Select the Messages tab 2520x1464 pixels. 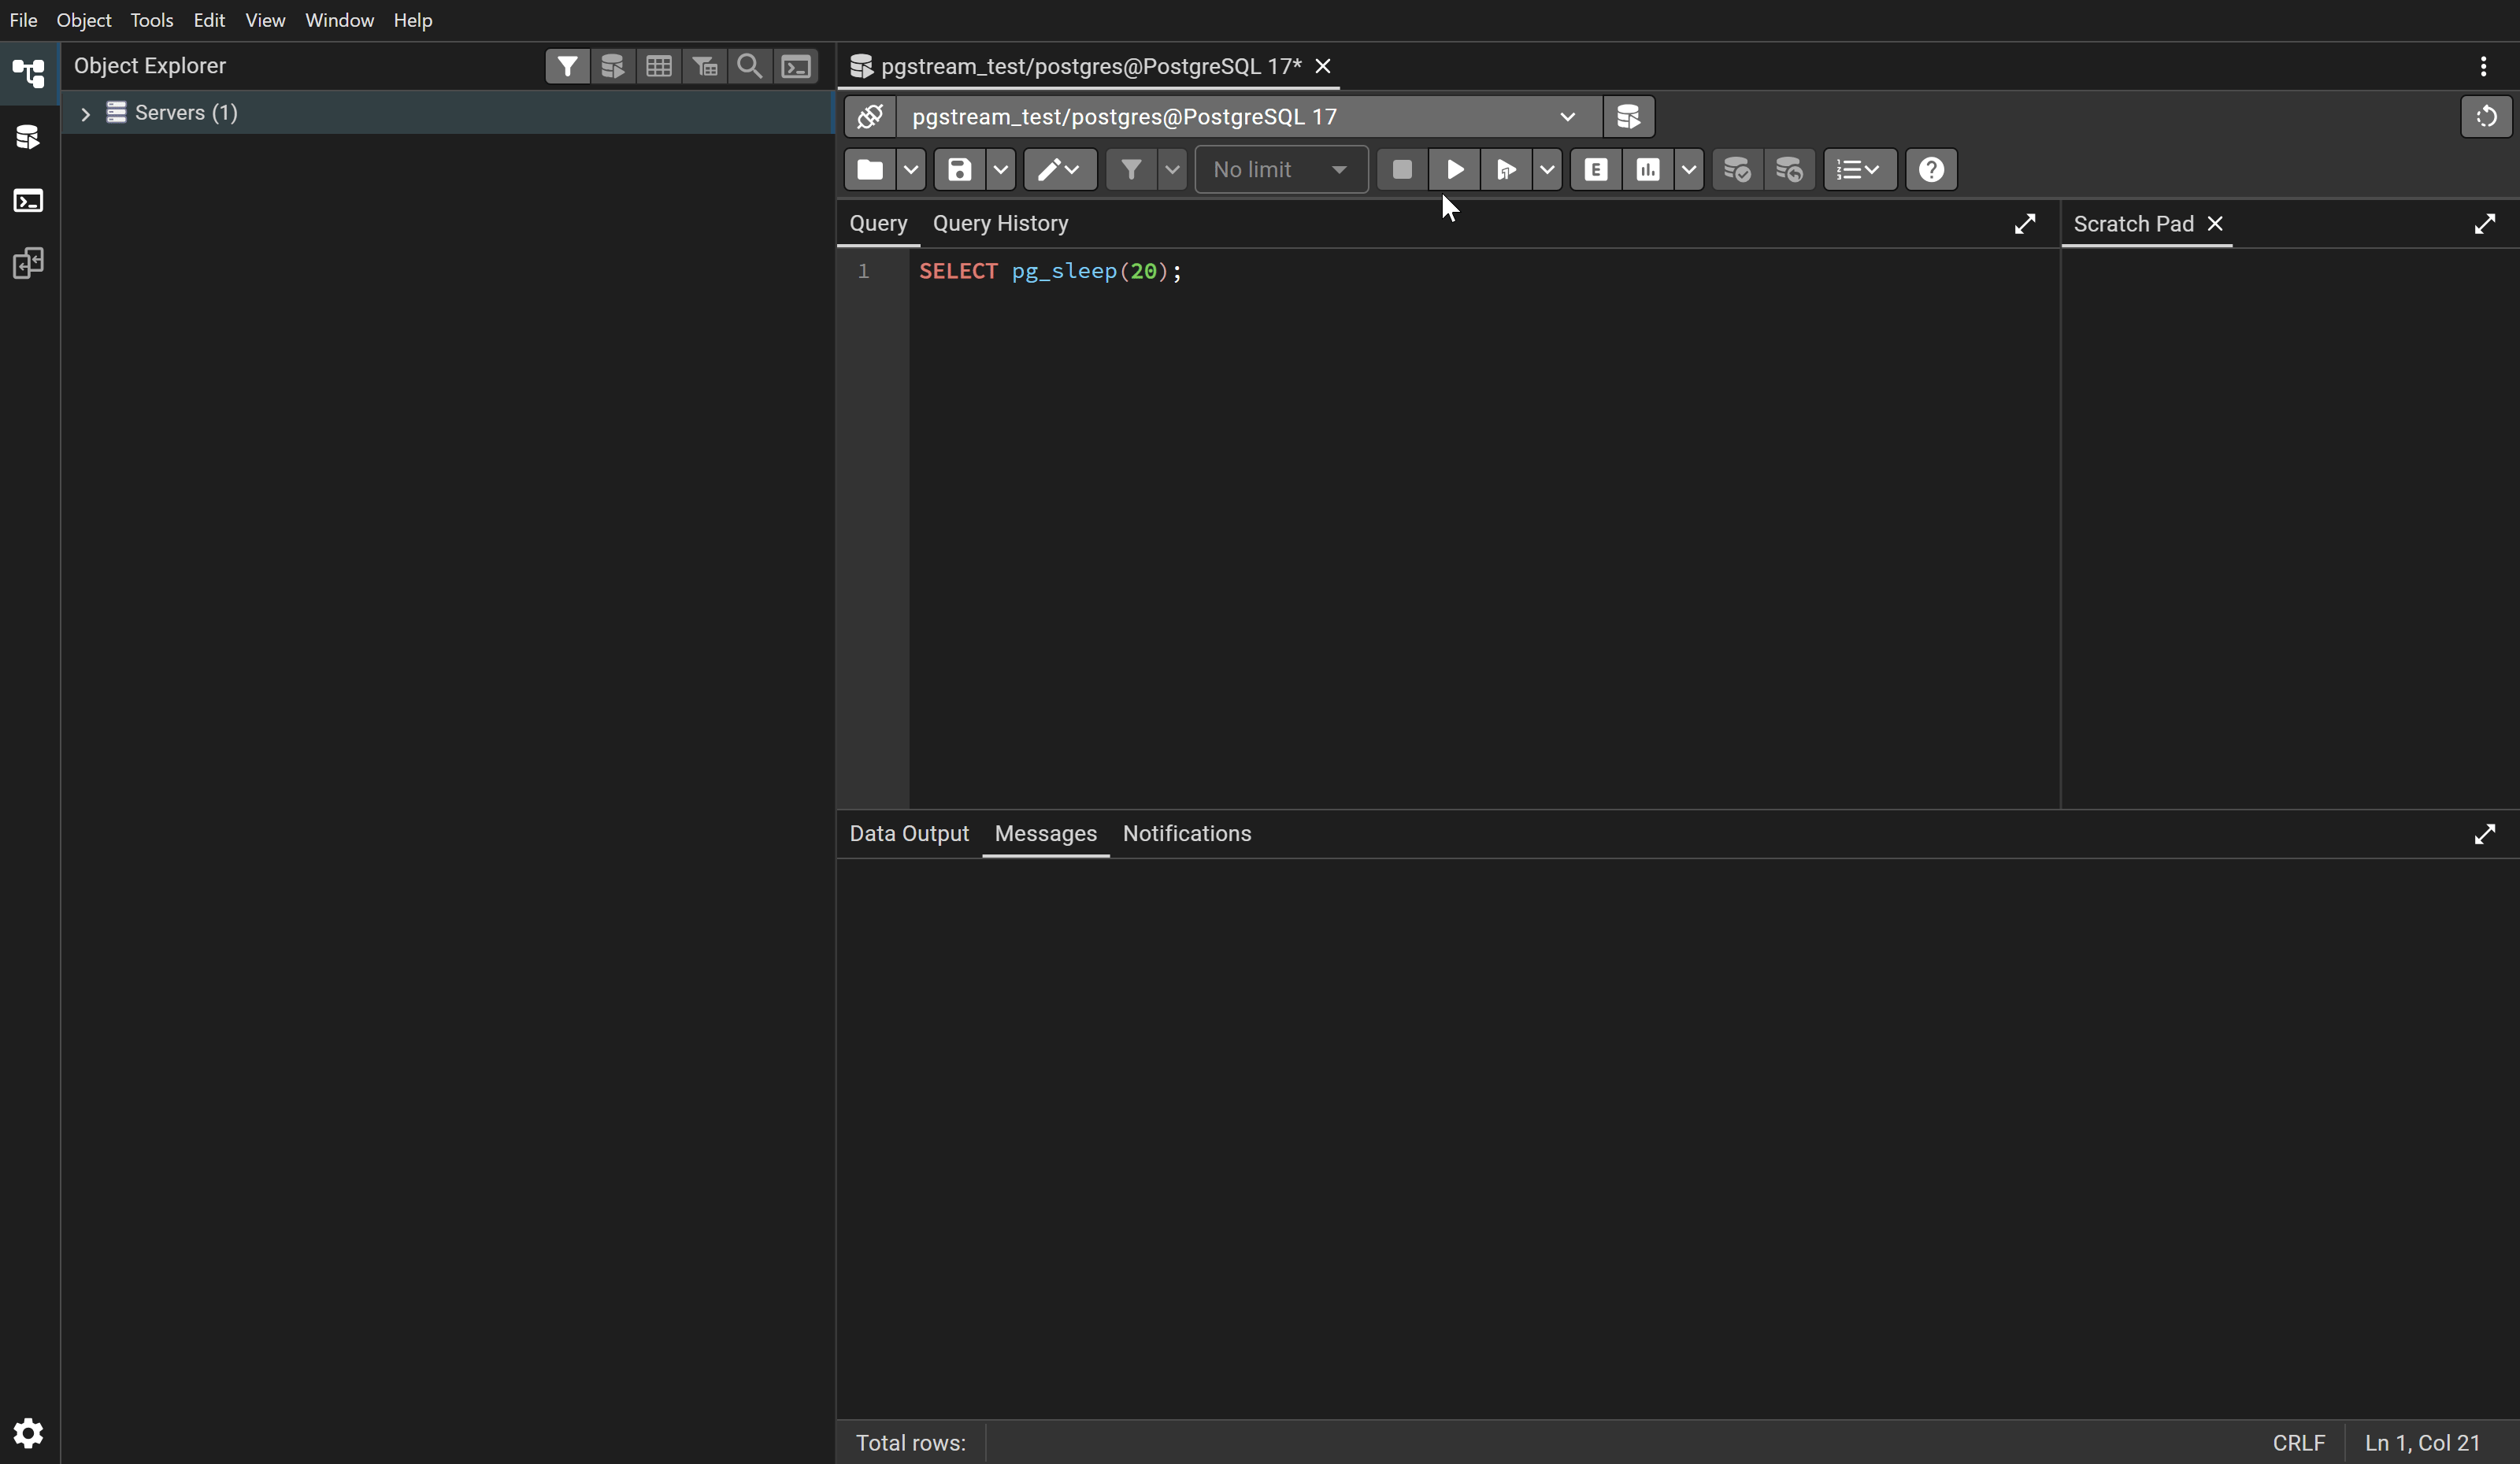1045,834
